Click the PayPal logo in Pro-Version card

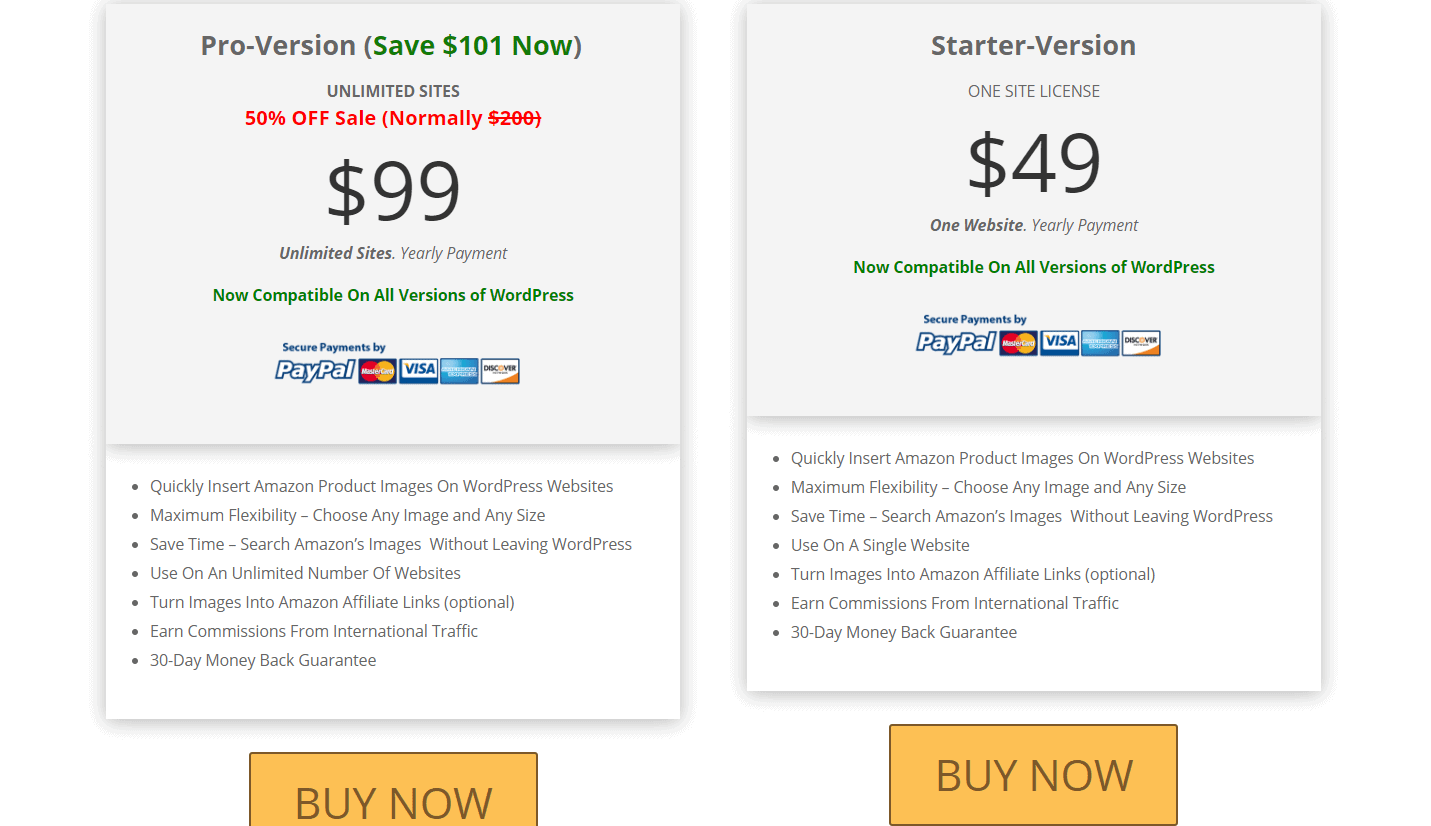pos(315,370)
